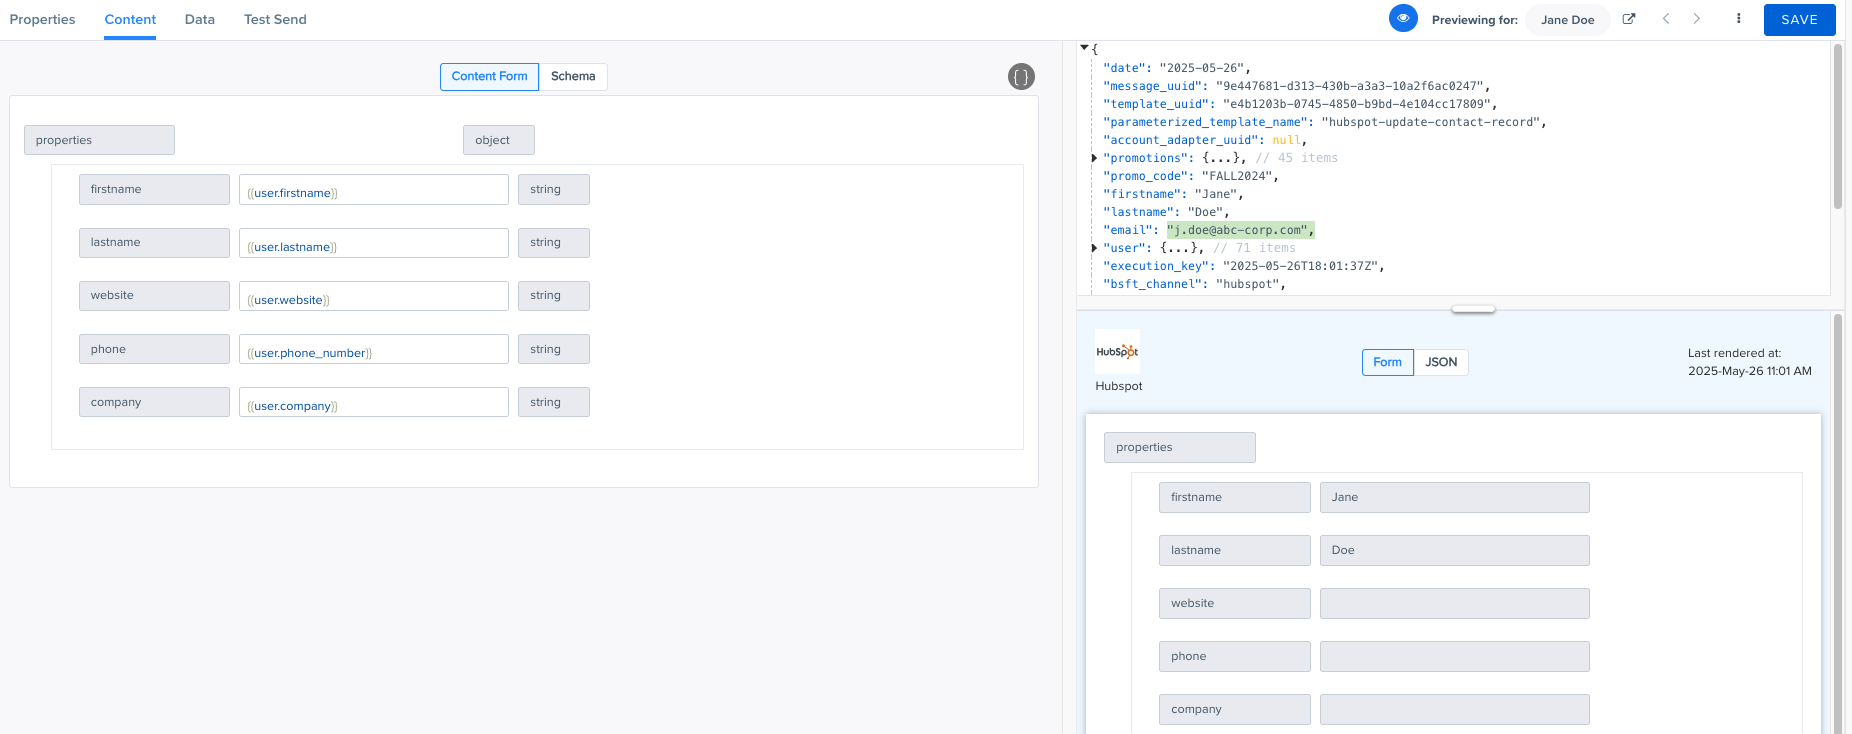Image resolution: width=1852 pixels, height=734 pixels.
Task: Click the "message_uuid" JSON line
Action: coord(1296,86)
